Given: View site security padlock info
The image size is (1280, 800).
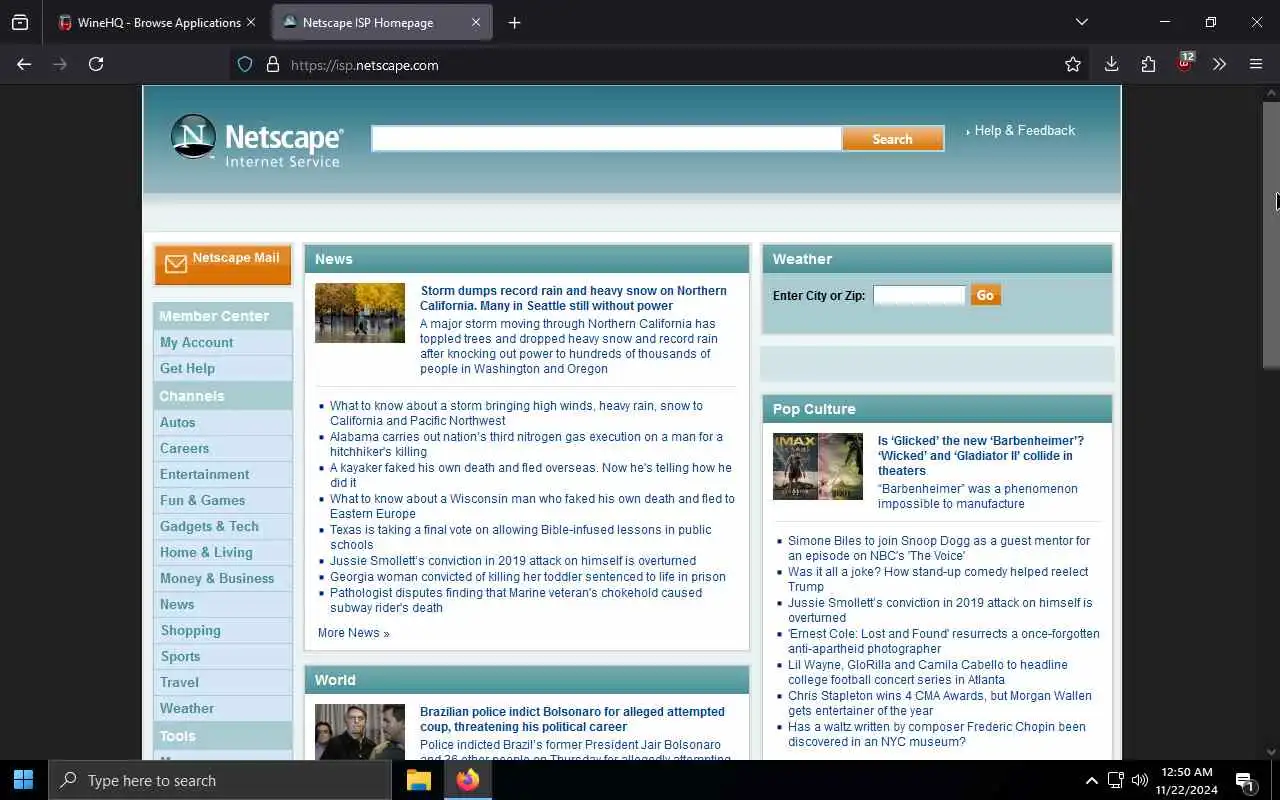Looking at the screenshot, I should [272, 65].
